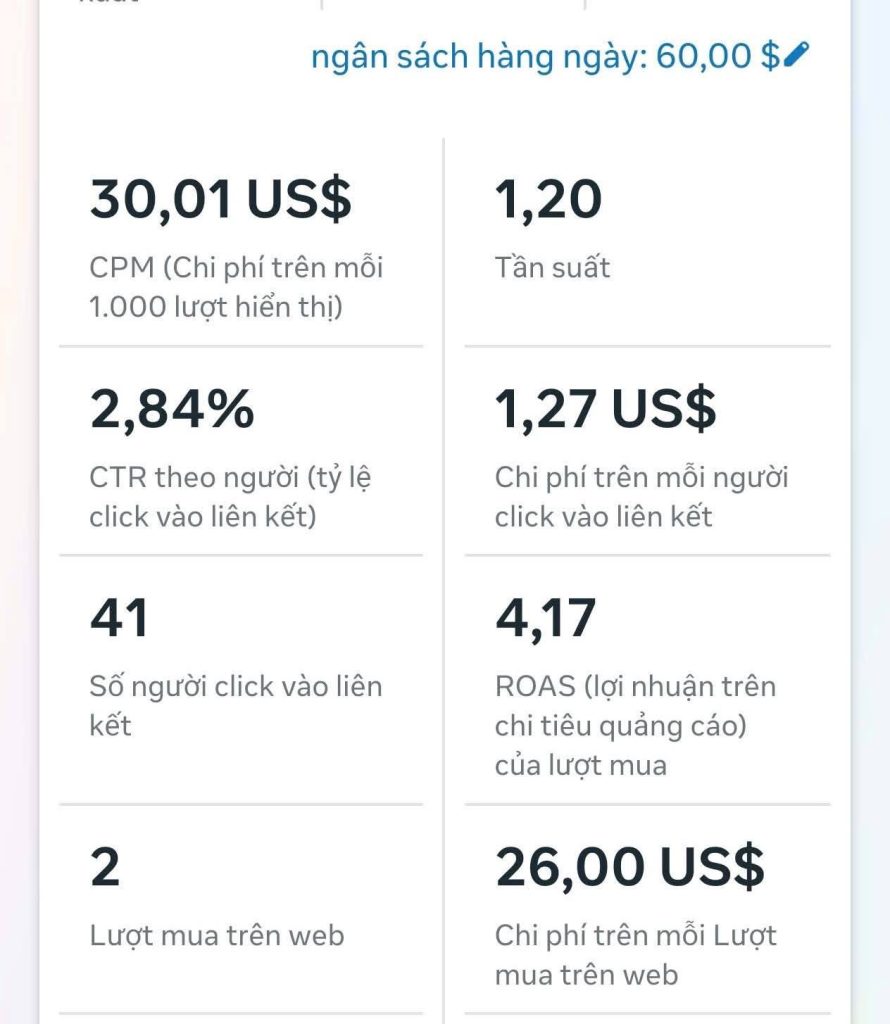Screen dimensions: 890x1024
Task: Click the vertical divider between metric columns
Action: (x=444, y=580)
